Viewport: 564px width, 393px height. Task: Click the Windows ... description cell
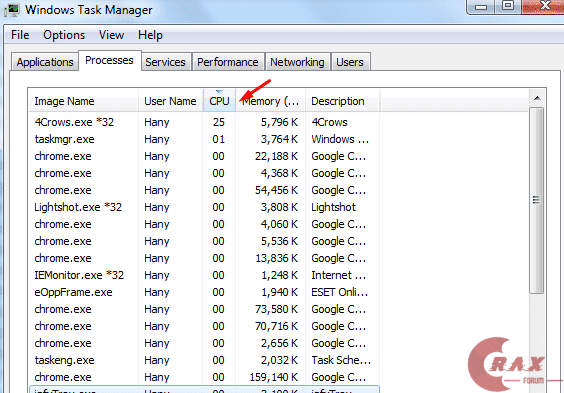(x=340, y=139)
